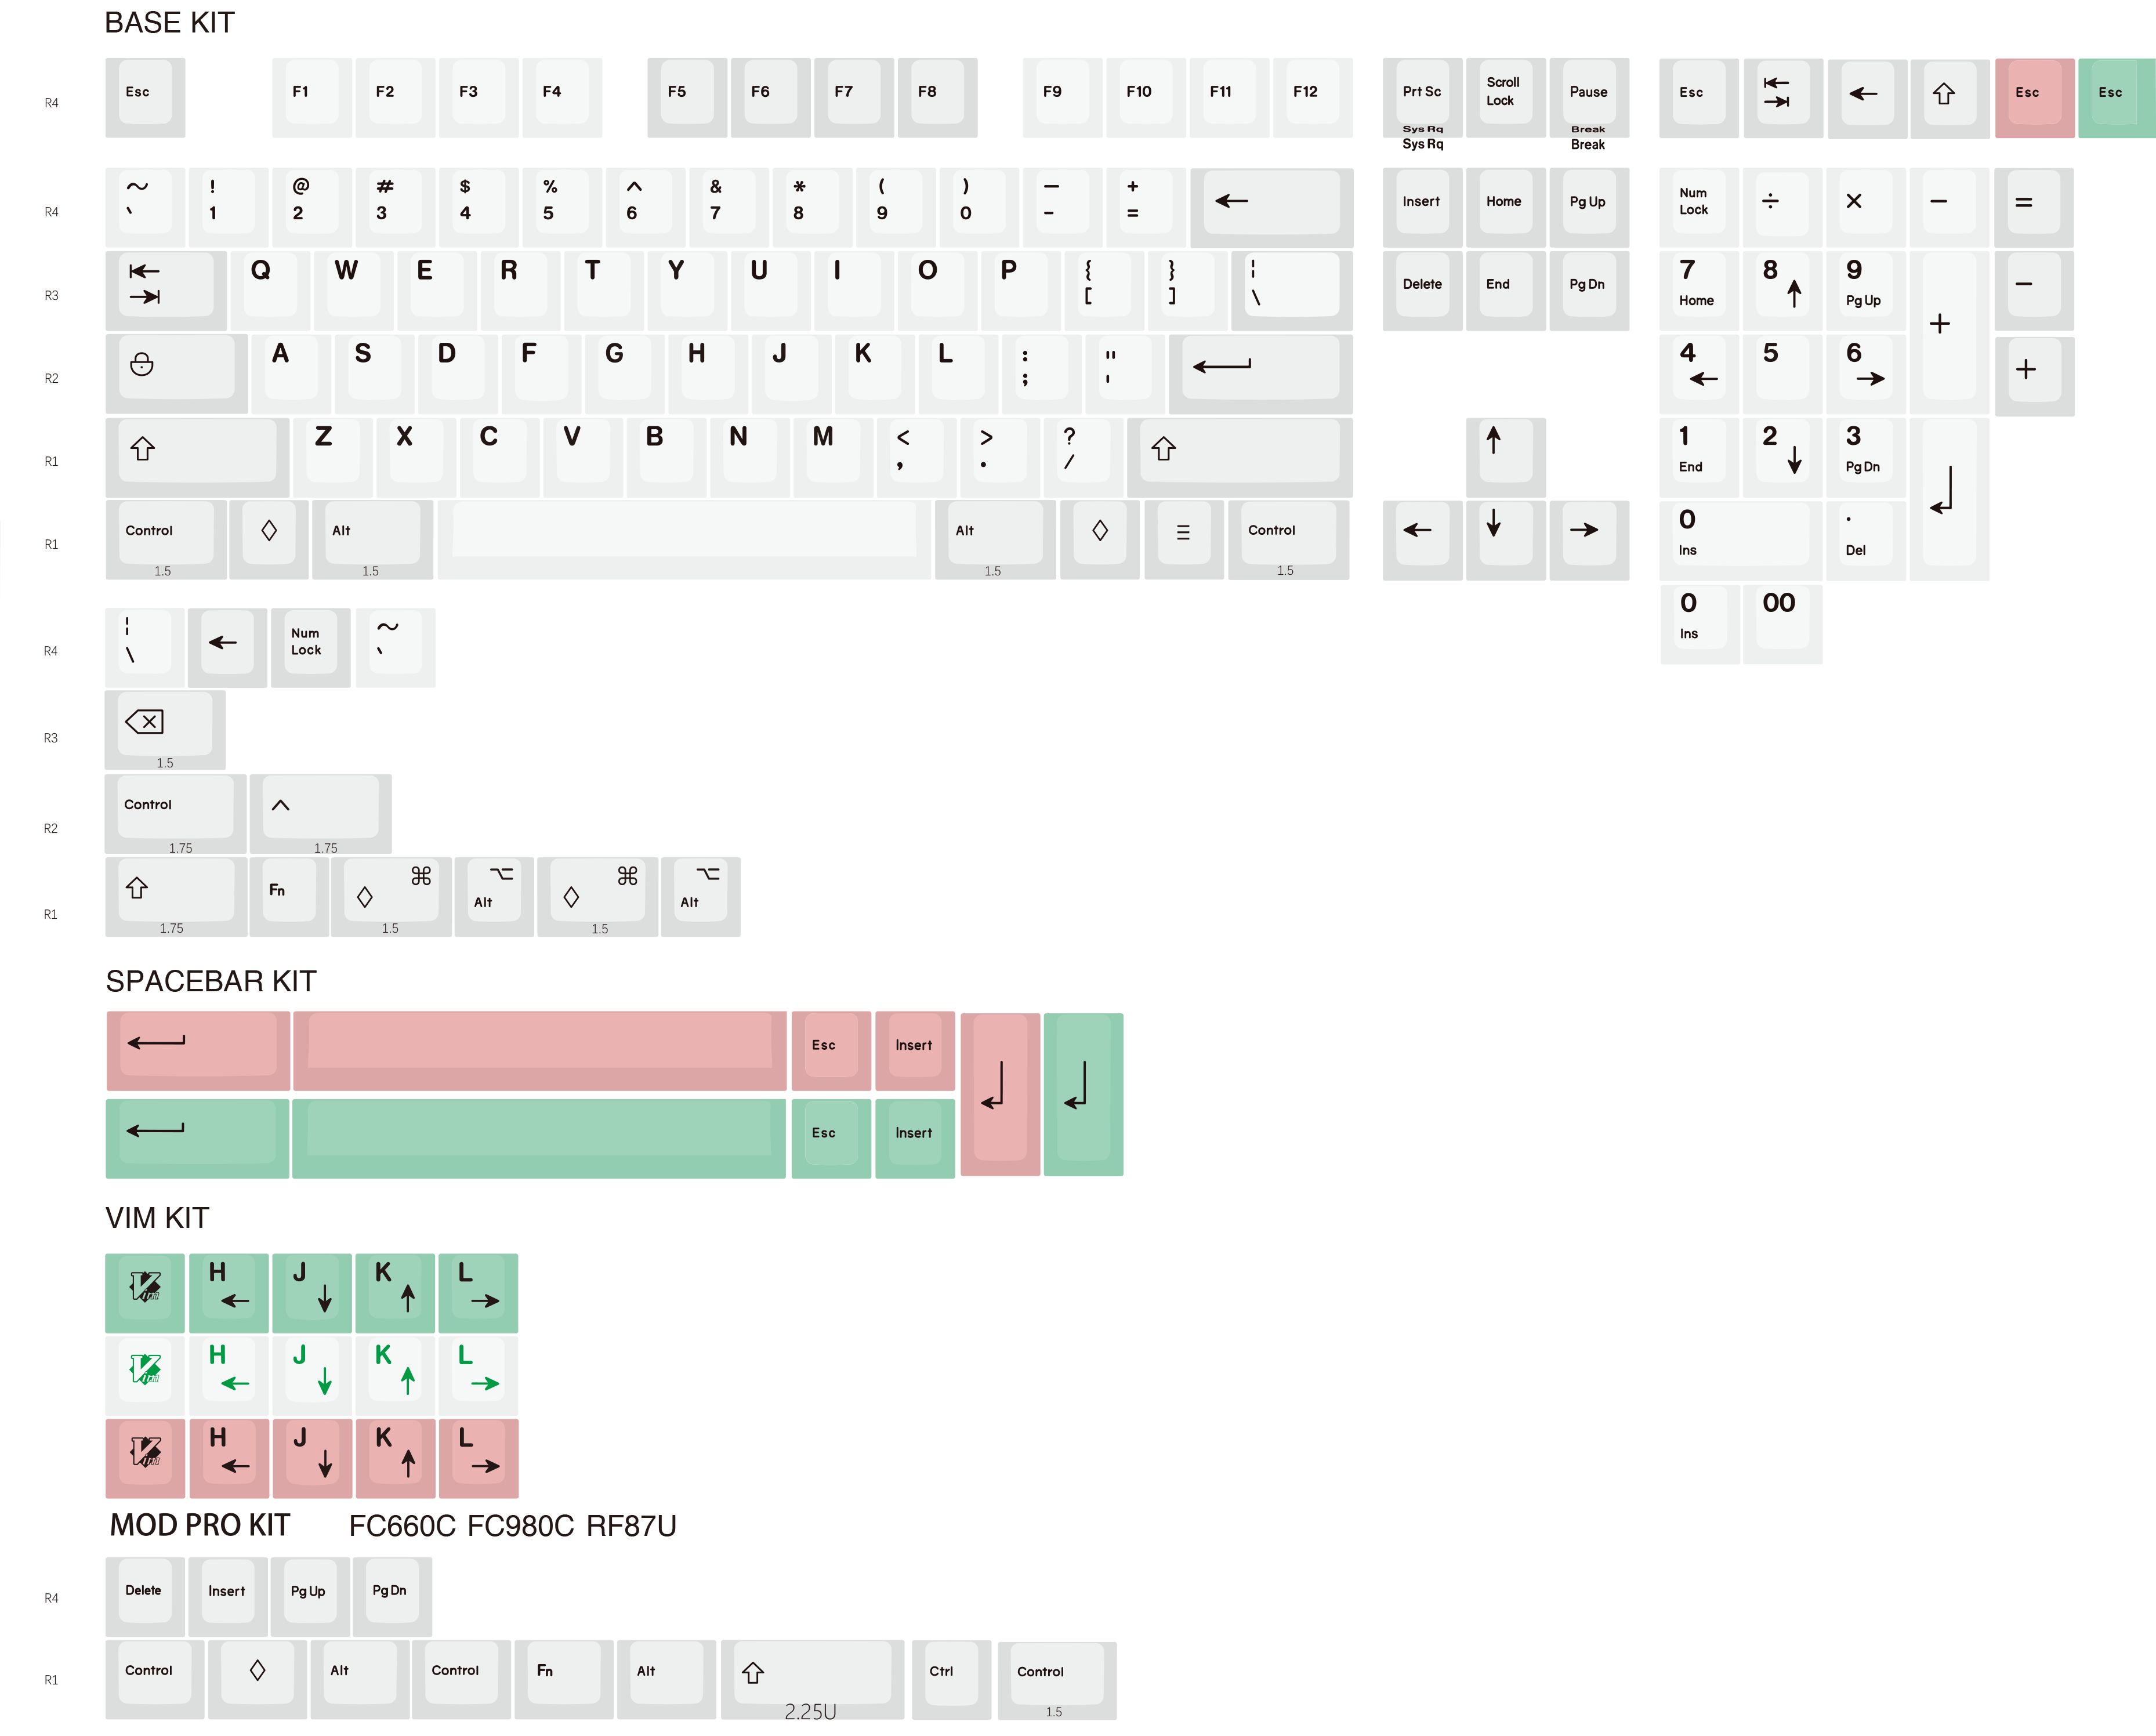Click the "MOD PRO KIT" heading

pos(200,1525)
